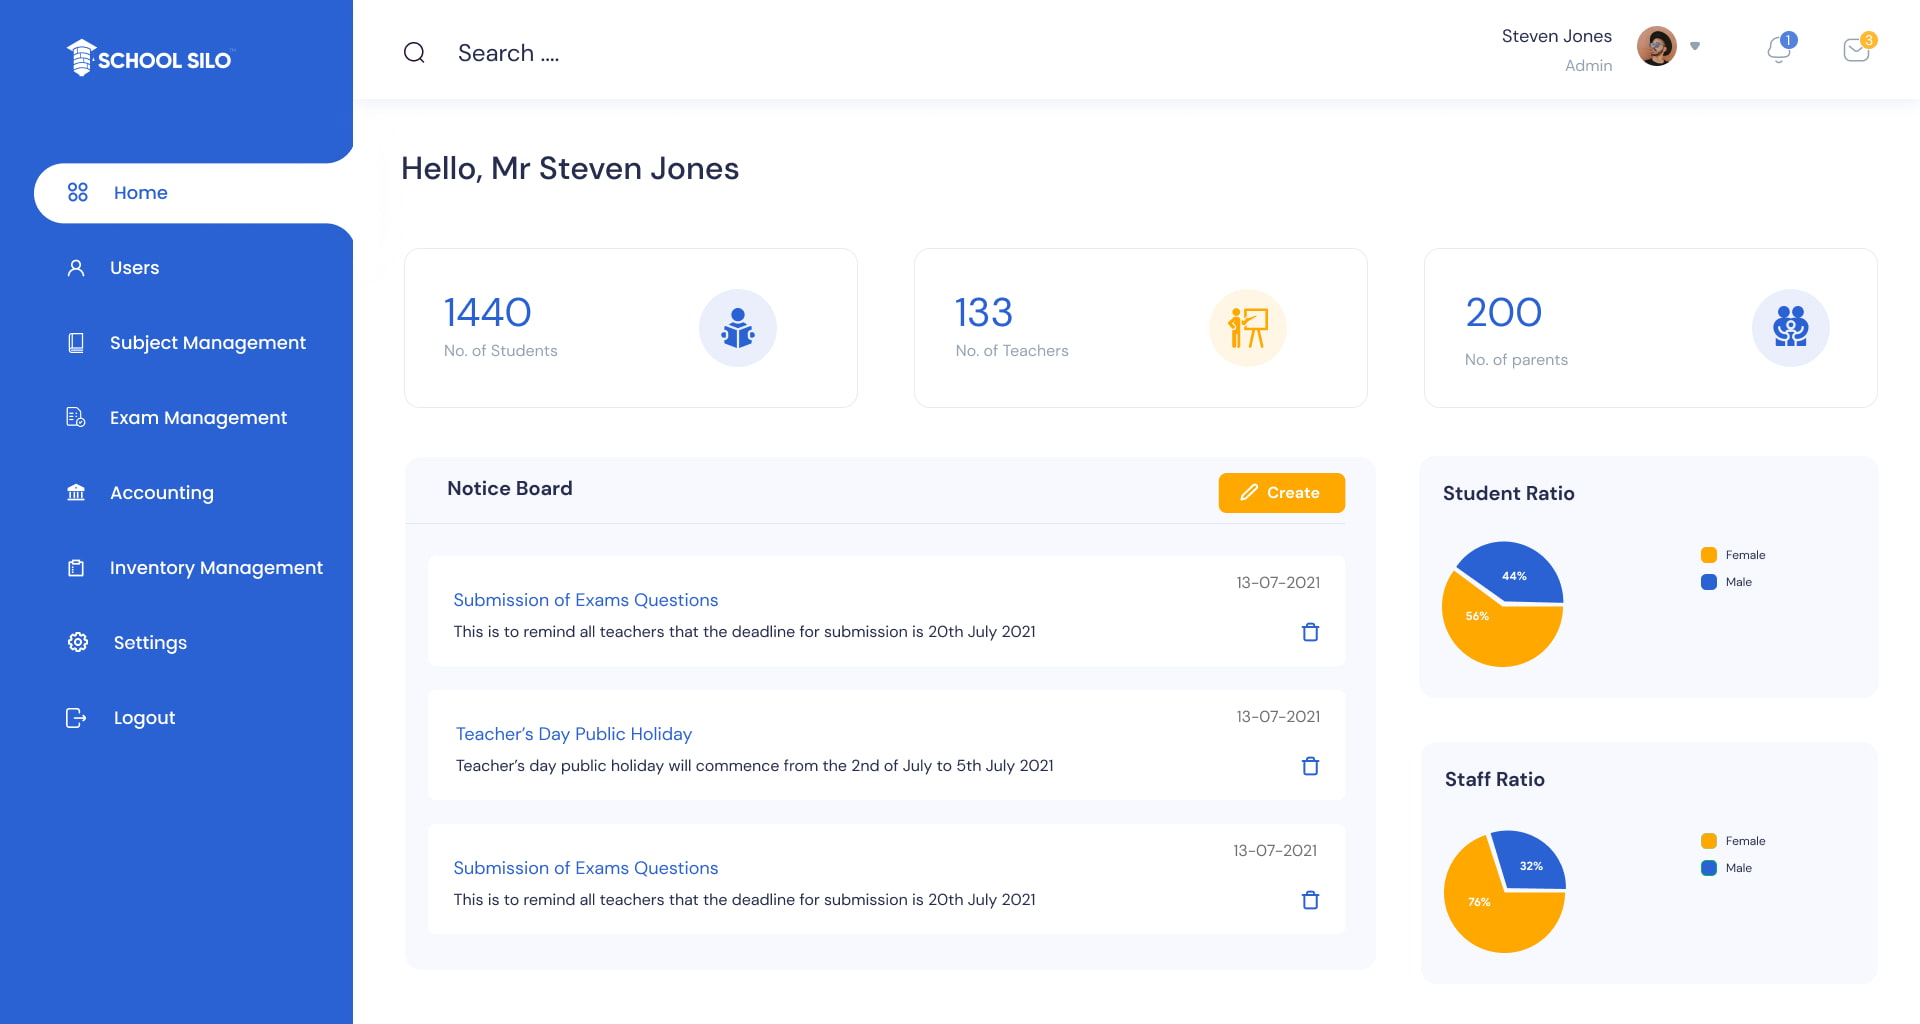Open the messages icon showing 3 unread
This screenshot has height=1024, width=1920.
pyautogui.click(x=1857, y=50)
